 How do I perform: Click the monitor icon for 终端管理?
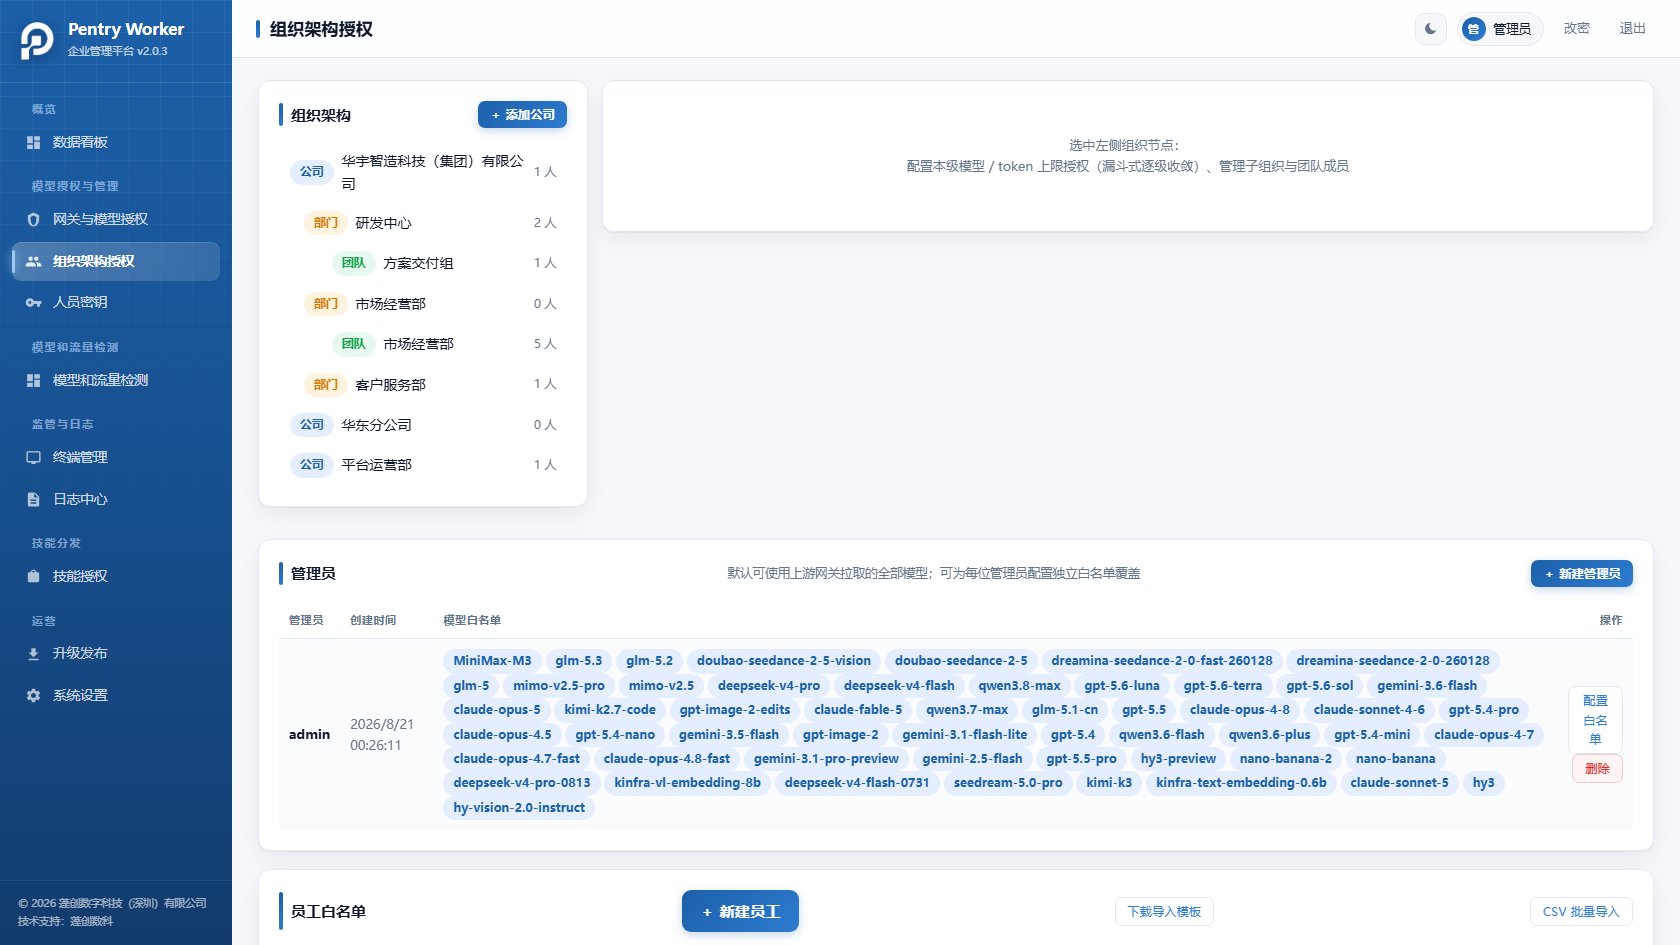point(33,458)
